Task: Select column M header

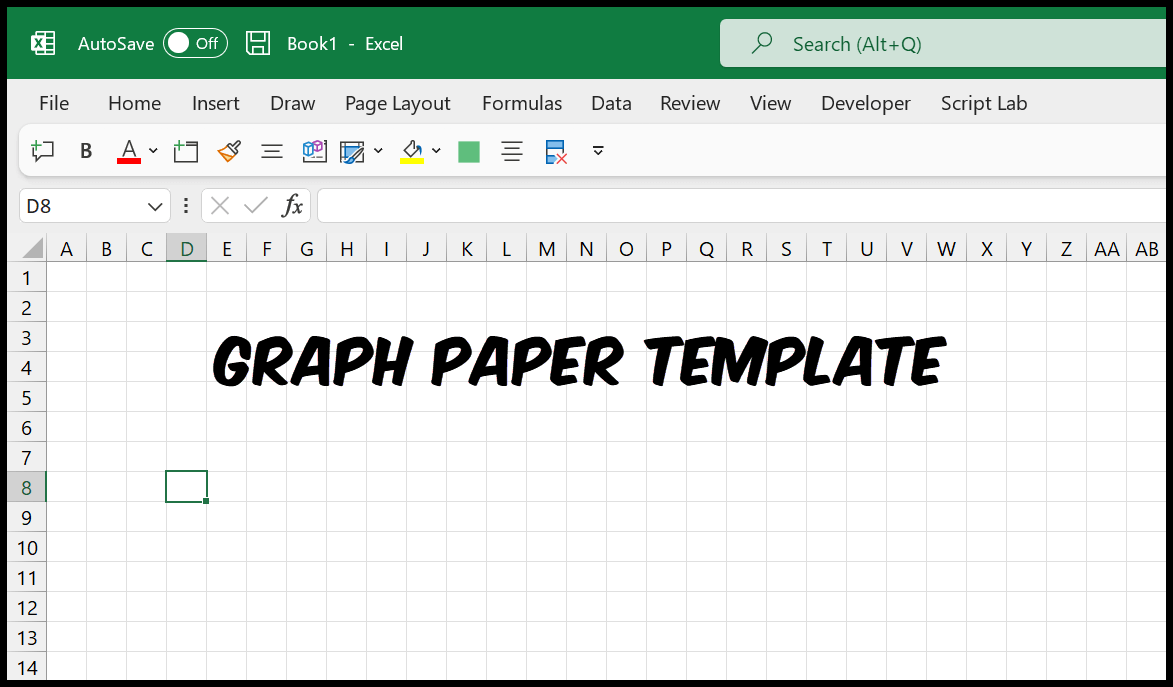Action: pos(547,248)
